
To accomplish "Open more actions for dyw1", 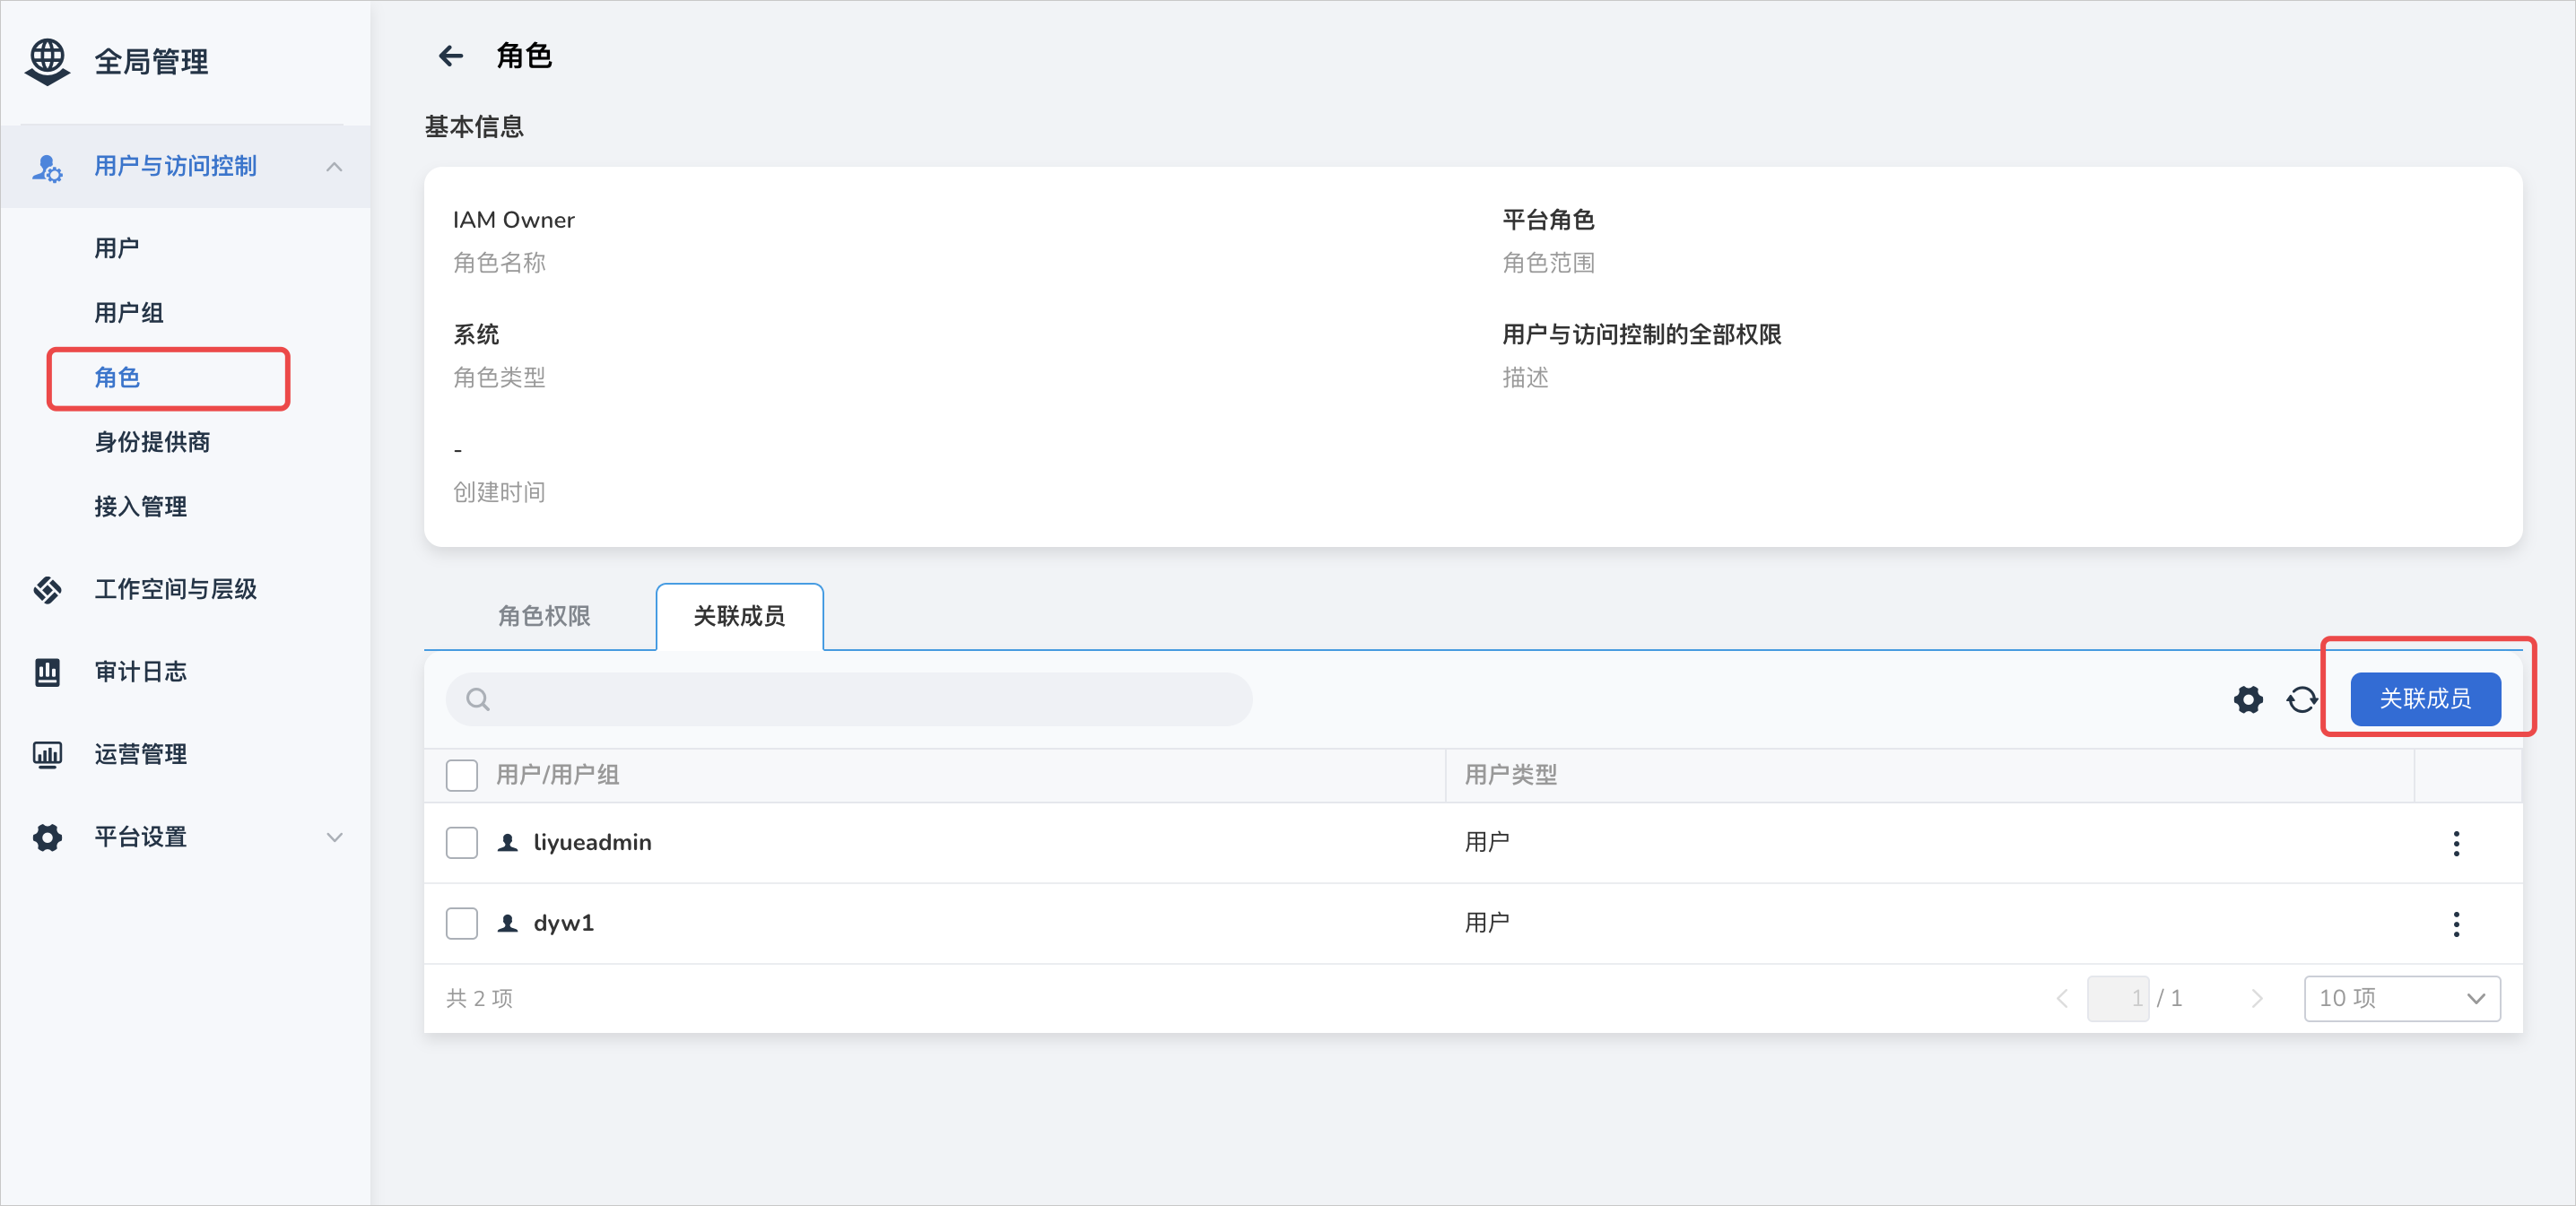I will [2456, 924].
